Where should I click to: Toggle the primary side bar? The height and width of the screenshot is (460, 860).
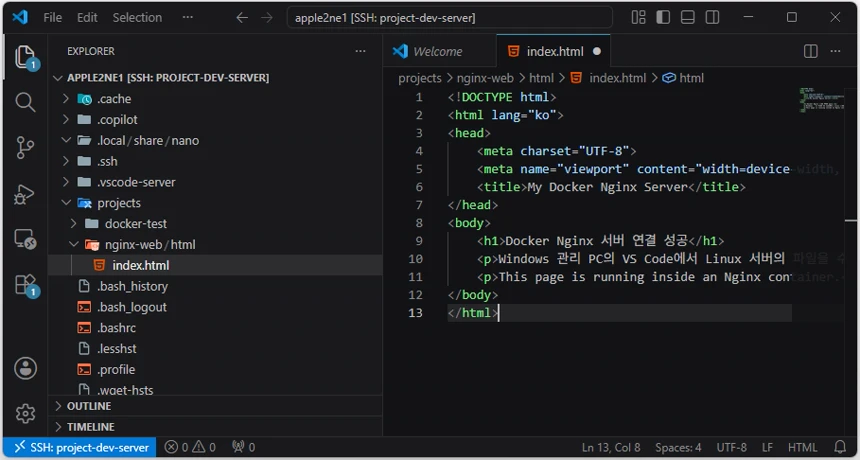click(x=663, y=18)
